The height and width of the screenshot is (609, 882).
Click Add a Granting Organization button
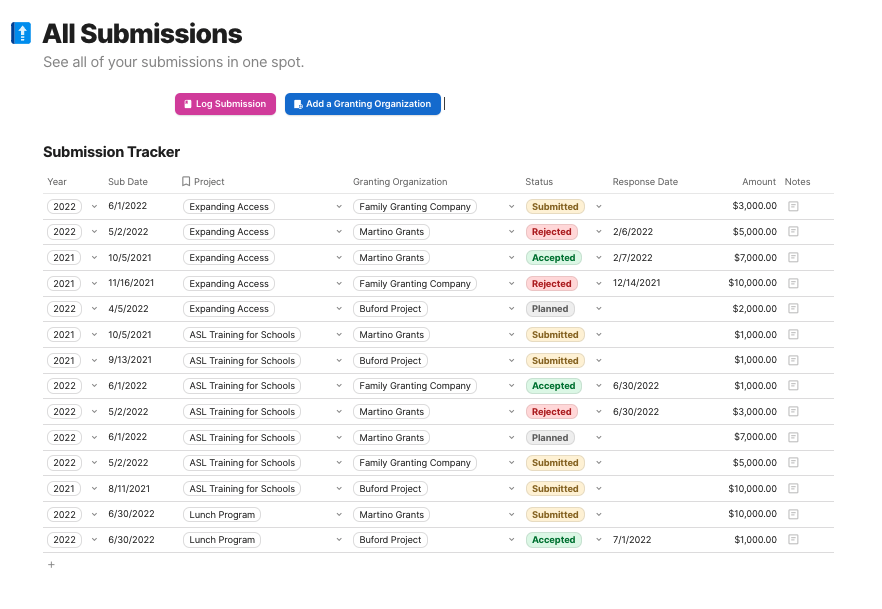362,104
